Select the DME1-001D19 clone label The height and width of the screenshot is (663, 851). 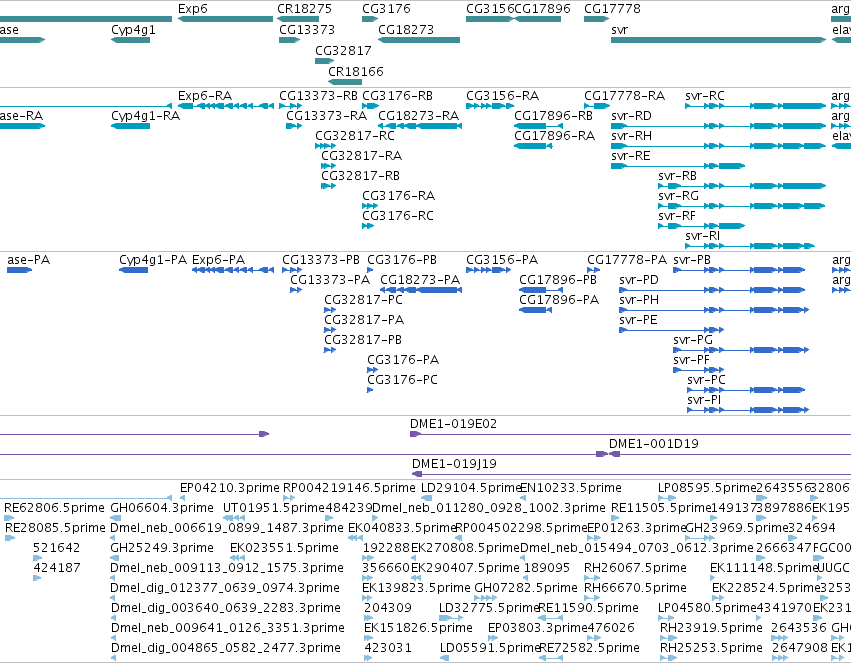point(653,444)
